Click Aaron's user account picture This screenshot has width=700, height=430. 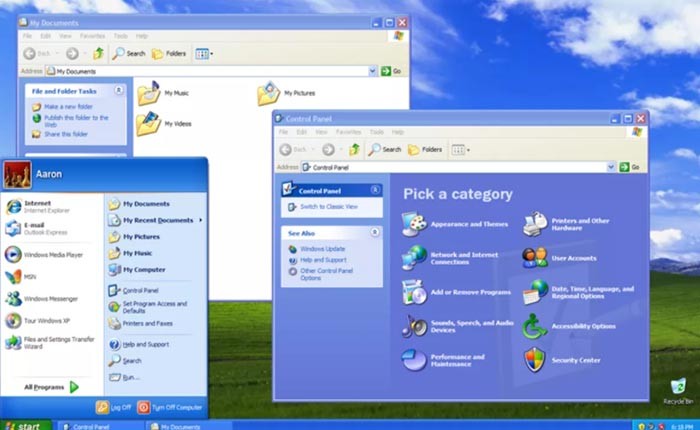18,174
